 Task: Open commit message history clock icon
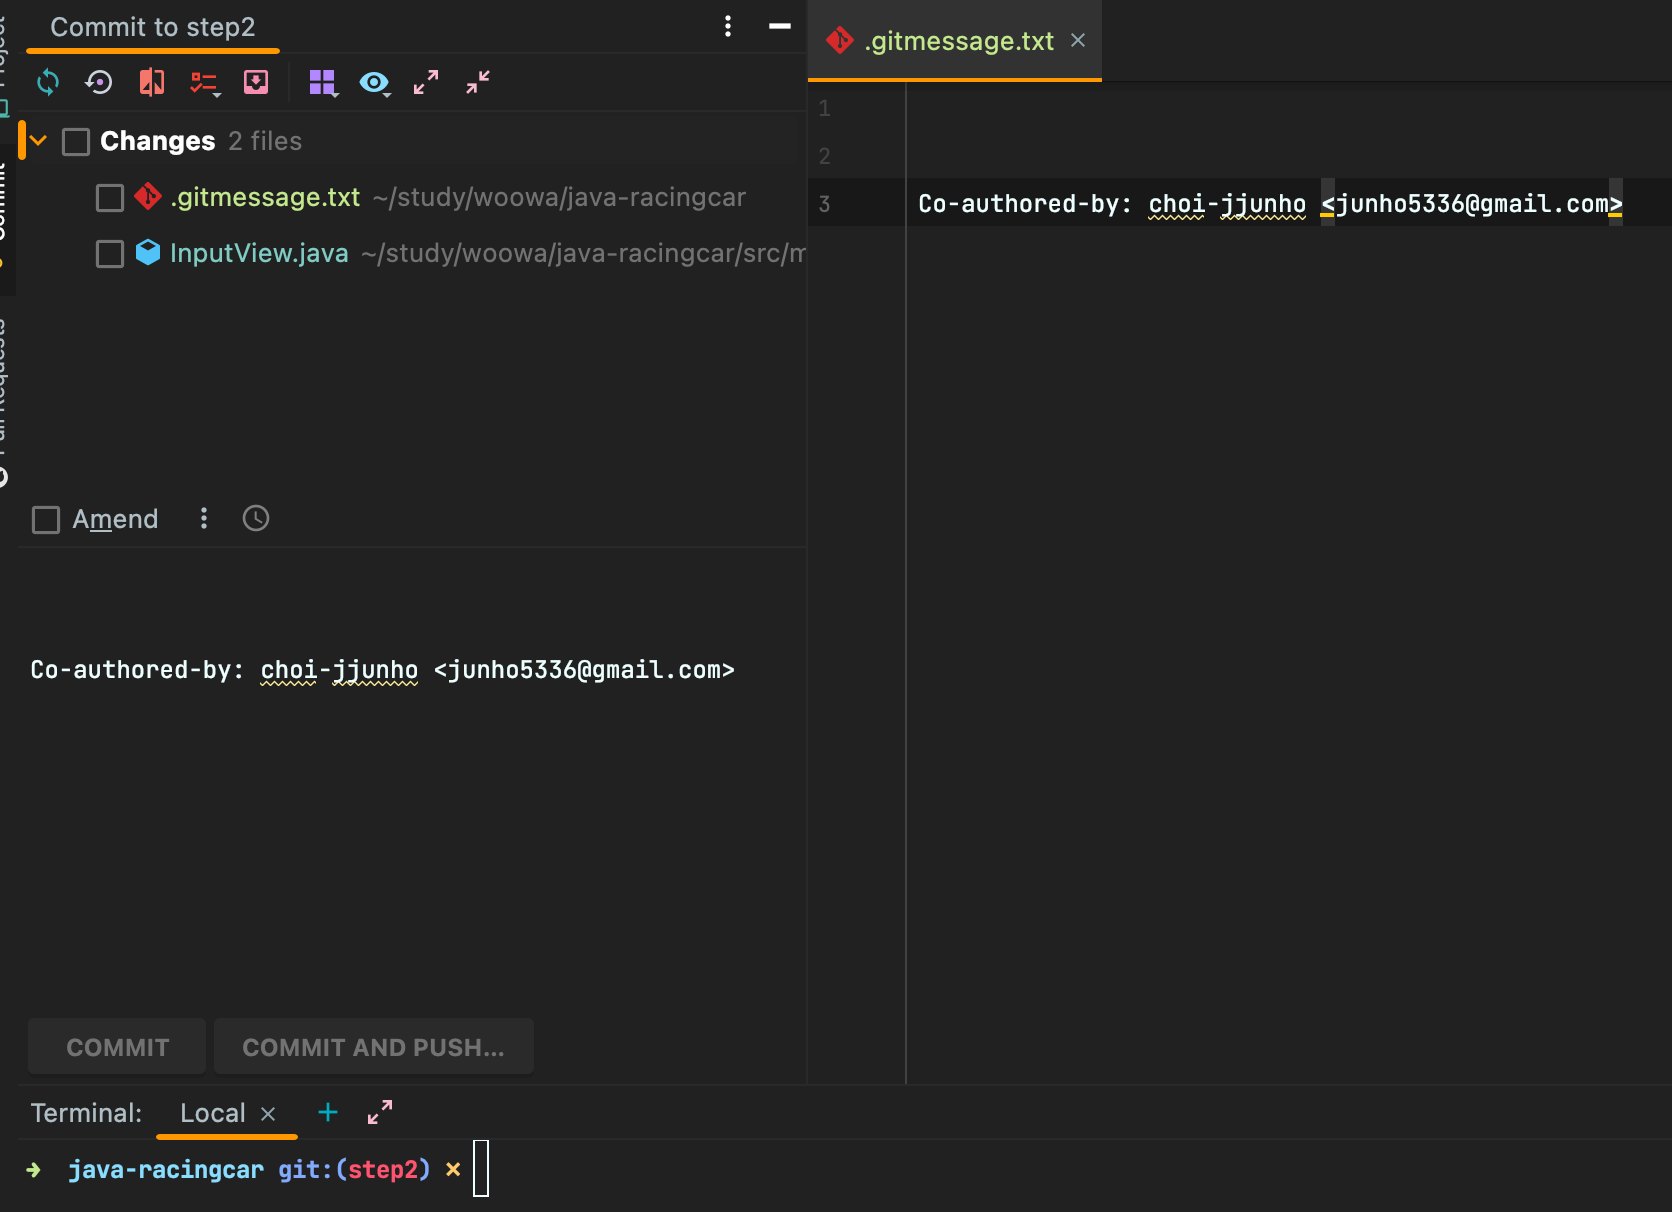click(x=256, y=518)
